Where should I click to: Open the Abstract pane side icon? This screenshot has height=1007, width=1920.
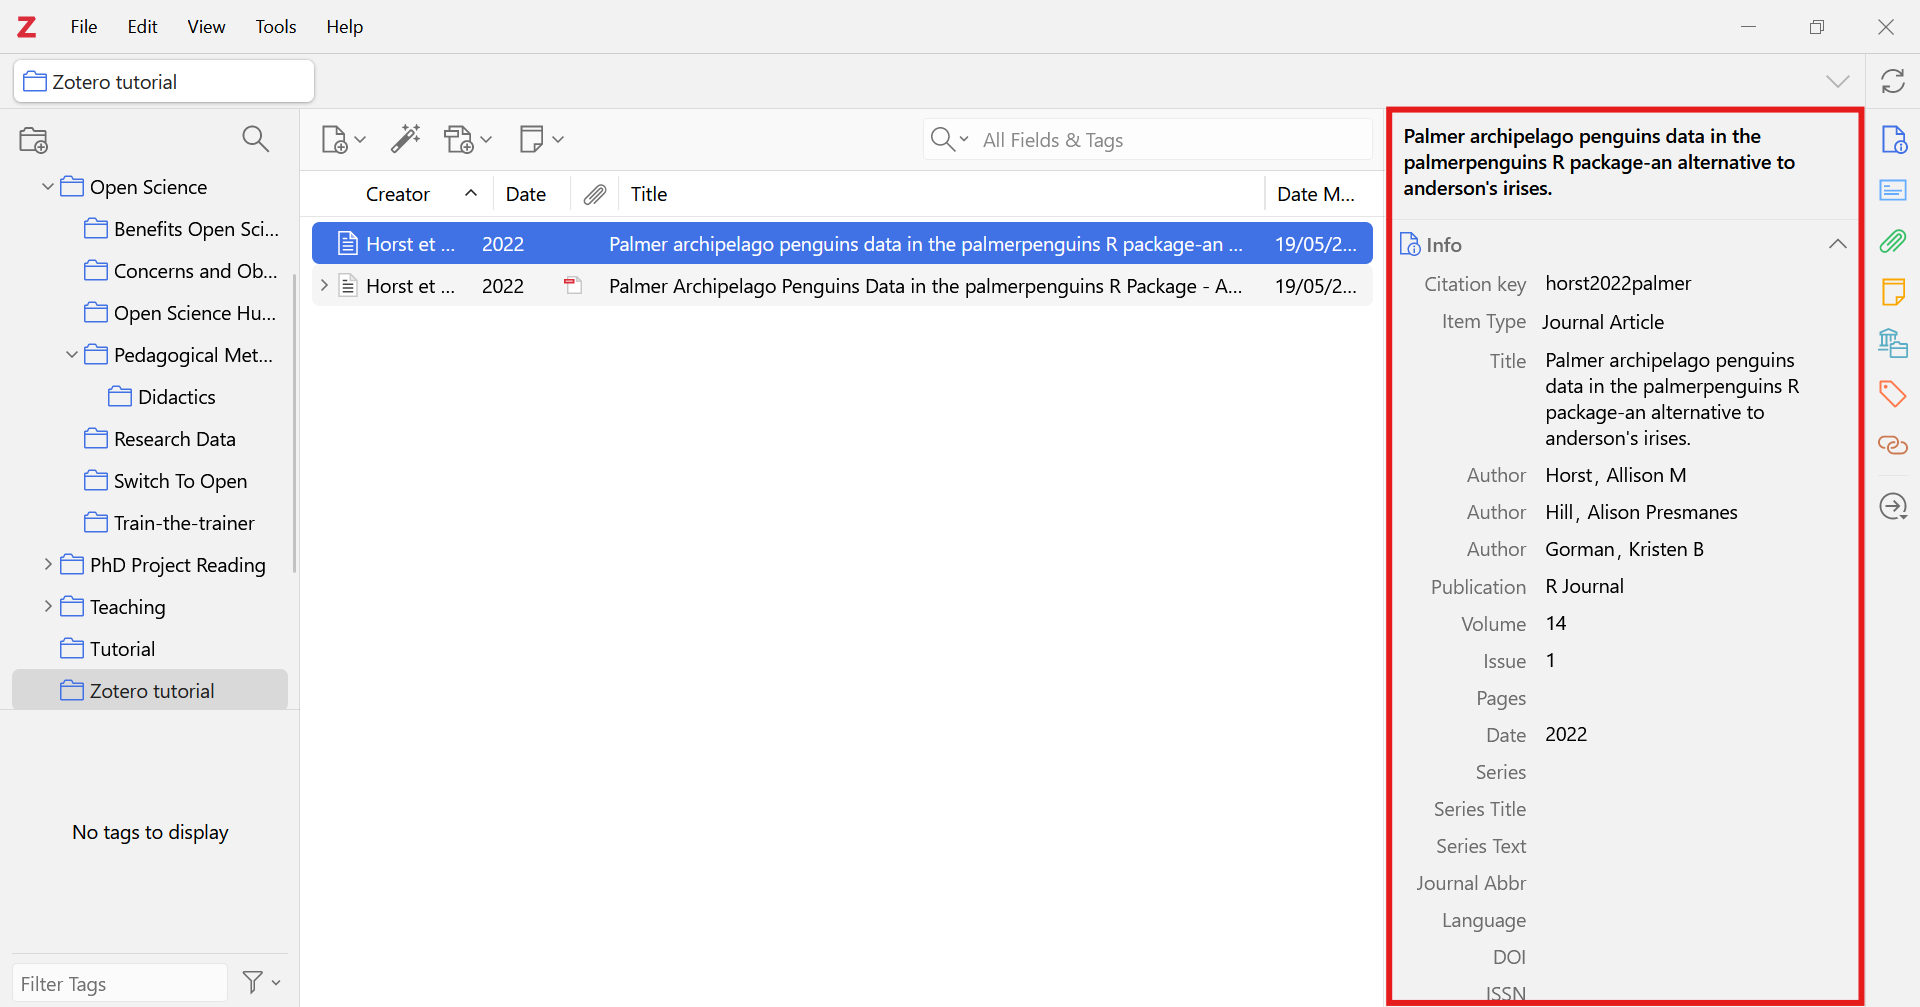coord(1893,190)
